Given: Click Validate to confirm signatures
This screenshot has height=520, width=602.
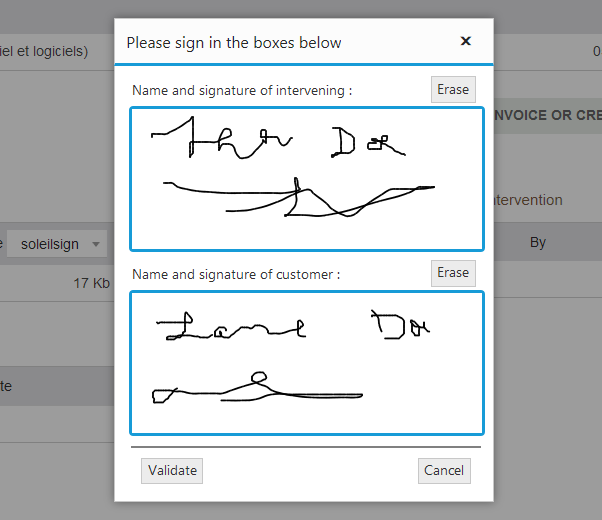Looking at the screenshot, I should pyautogui.click(x=172, y=471).
